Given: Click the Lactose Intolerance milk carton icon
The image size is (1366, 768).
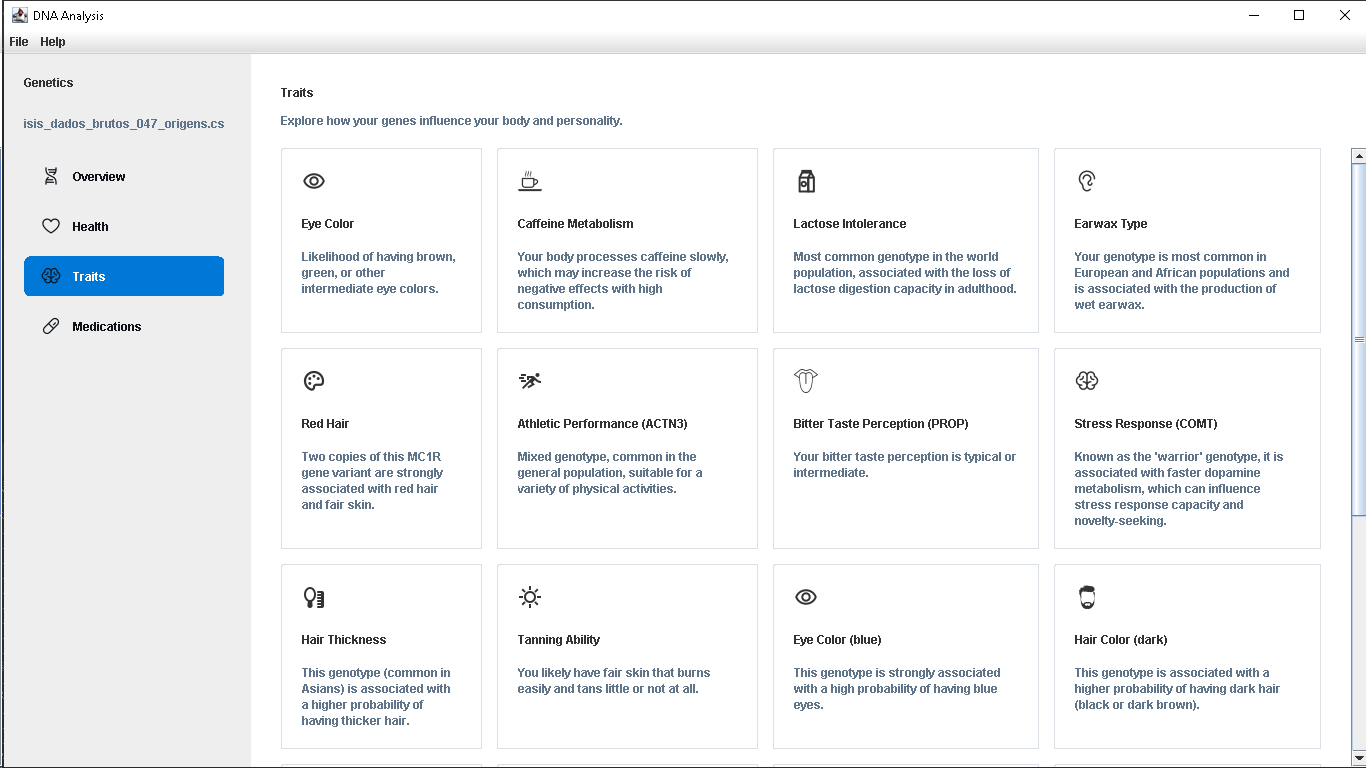Looking at the screenshot, I should (x=806, y=181).
